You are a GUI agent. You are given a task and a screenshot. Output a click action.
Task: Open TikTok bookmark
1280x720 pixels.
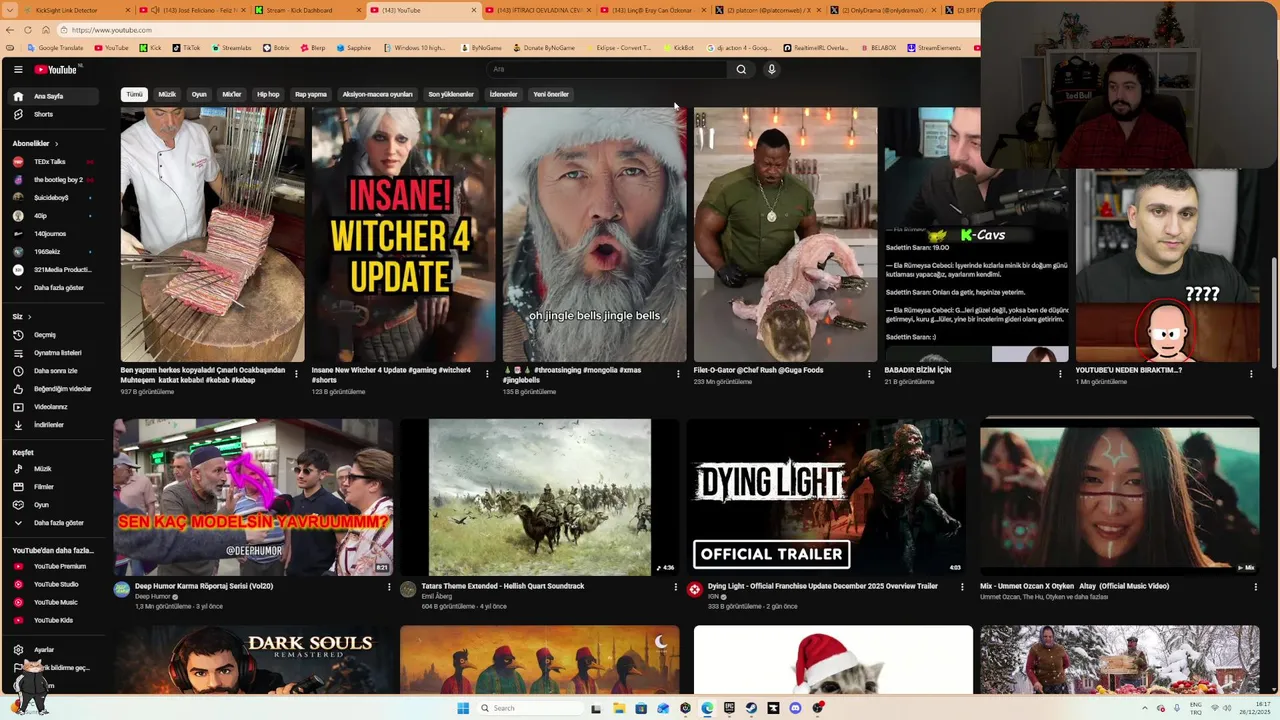(x=185, y=48)
